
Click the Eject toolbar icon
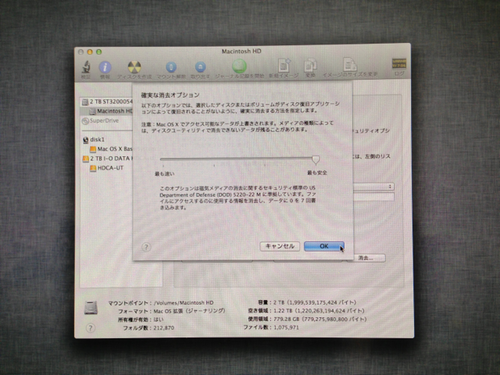(200, 67)
